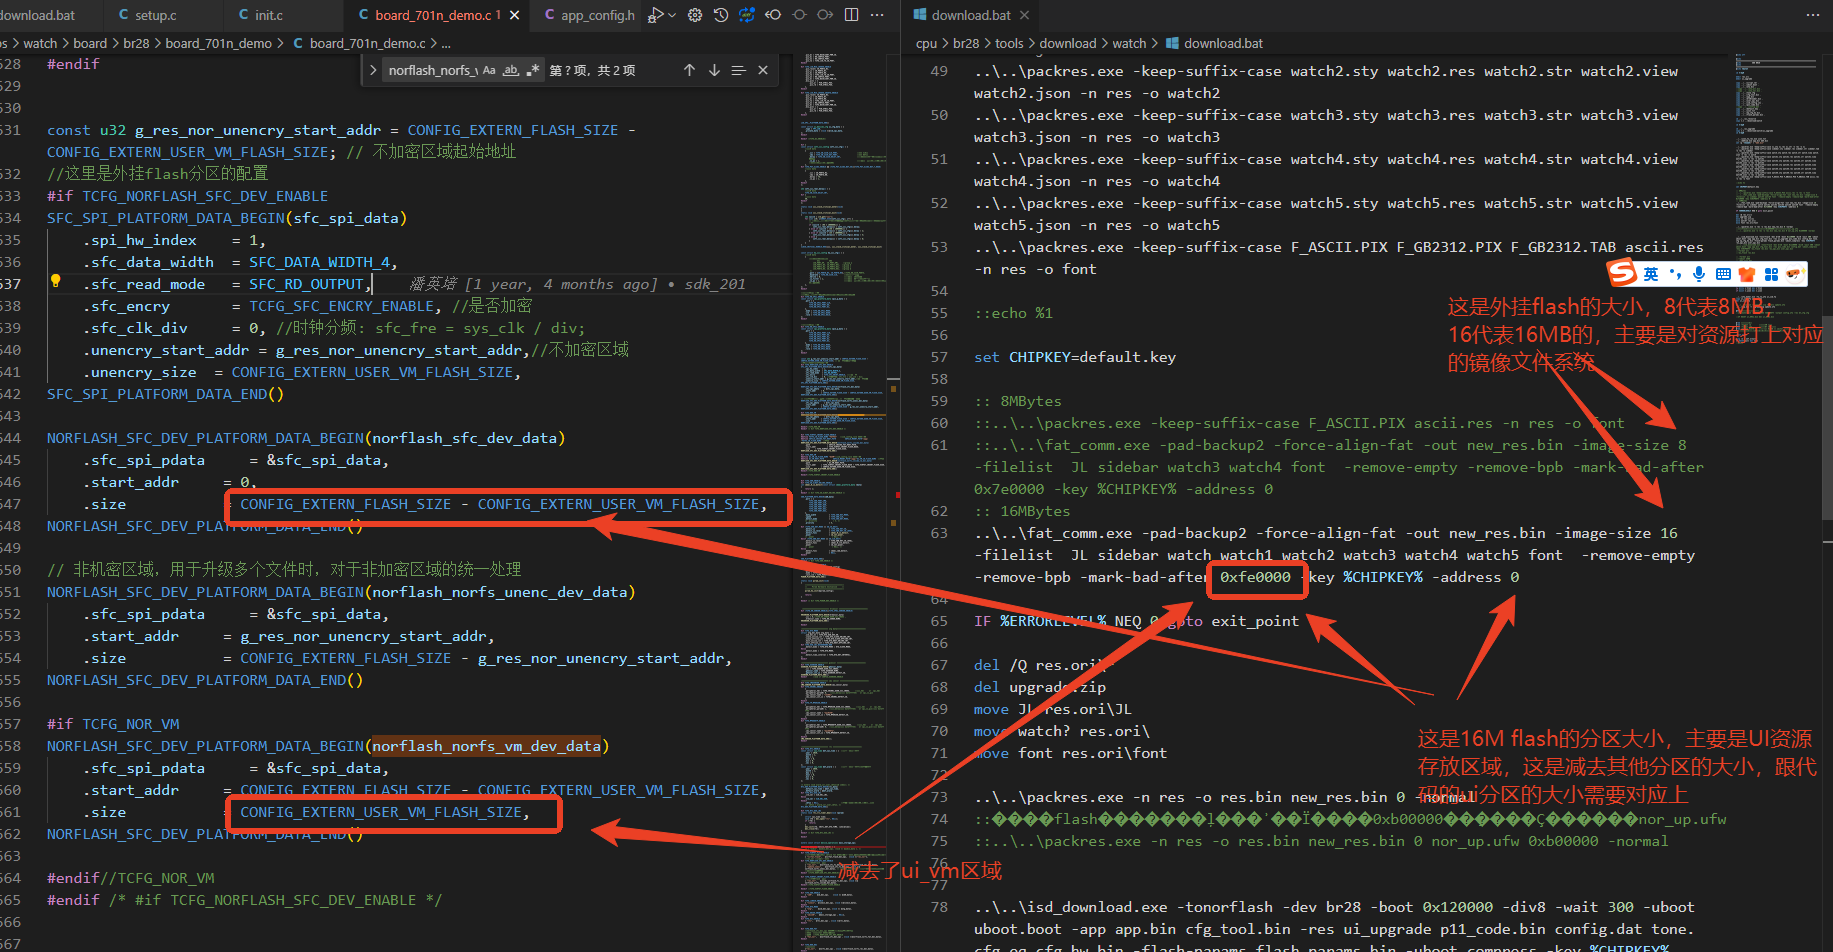Click the Sogou input method logo
Viewport: 1833px width, 952px height.
1622,273
